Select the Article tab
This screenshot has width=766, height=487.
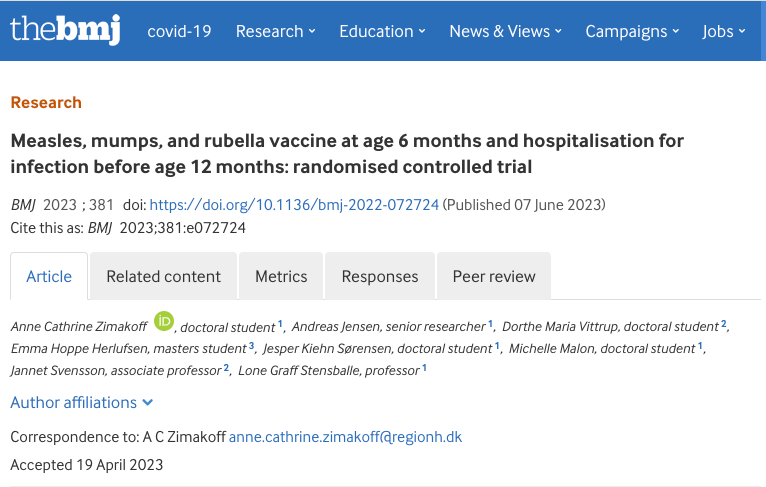pos(49,276)
